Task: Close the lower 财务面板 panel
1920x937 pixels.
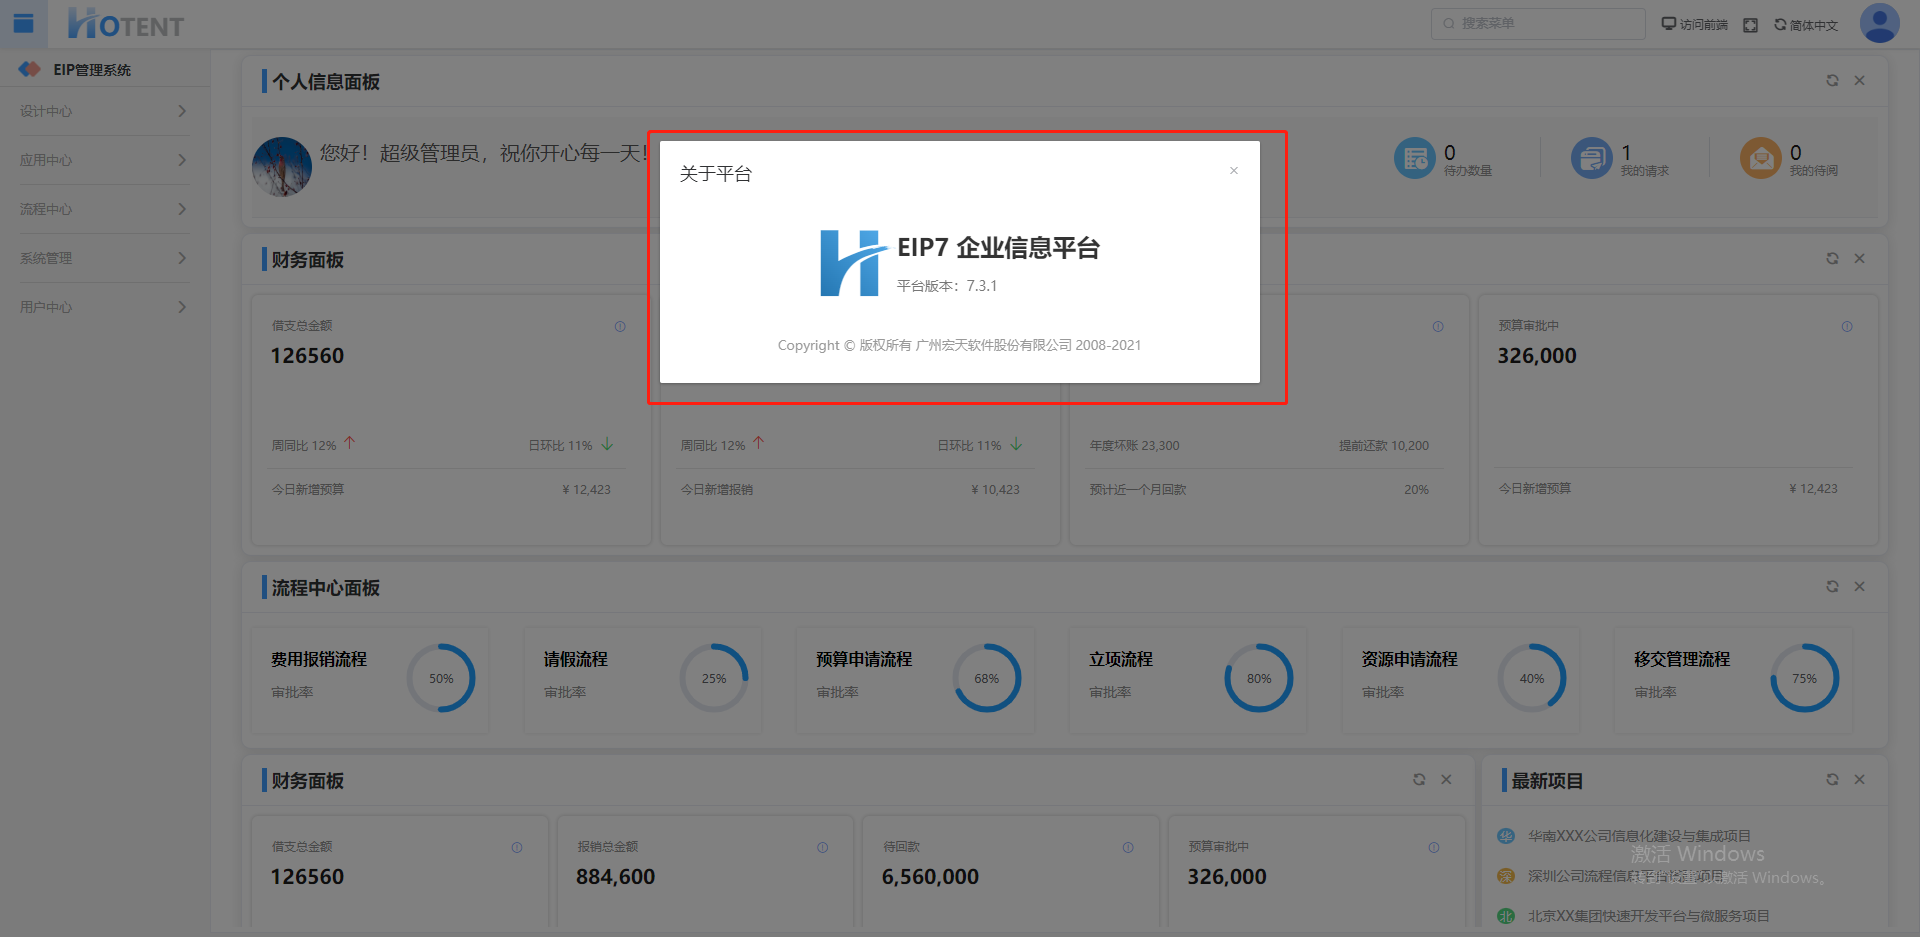Action: coord(1446,780)
